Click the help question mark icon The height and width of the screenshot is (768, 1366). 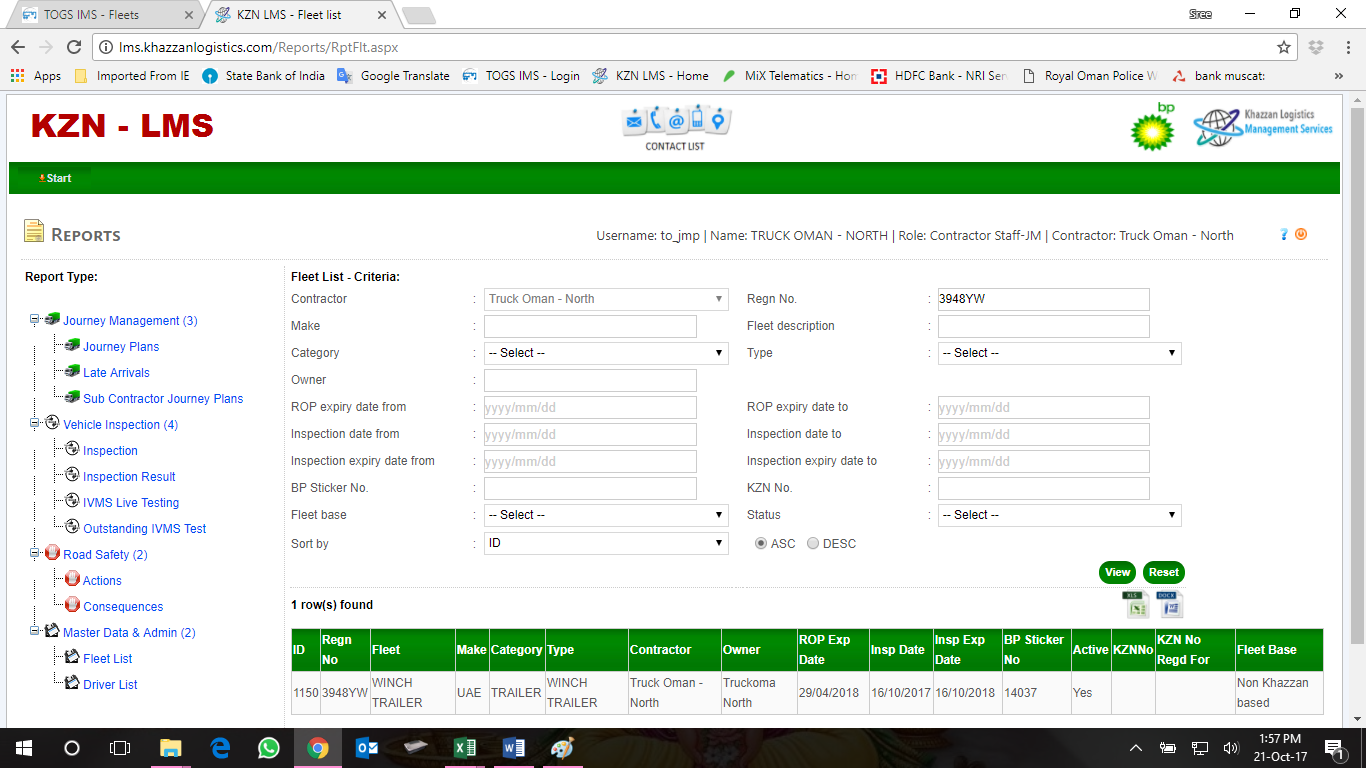1284,235
